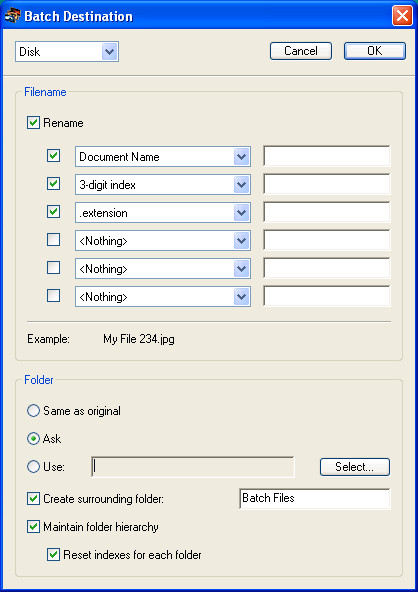418x592 pixels.
Task: Click the example filename My File 234.jpg
Action: [139, 339]
